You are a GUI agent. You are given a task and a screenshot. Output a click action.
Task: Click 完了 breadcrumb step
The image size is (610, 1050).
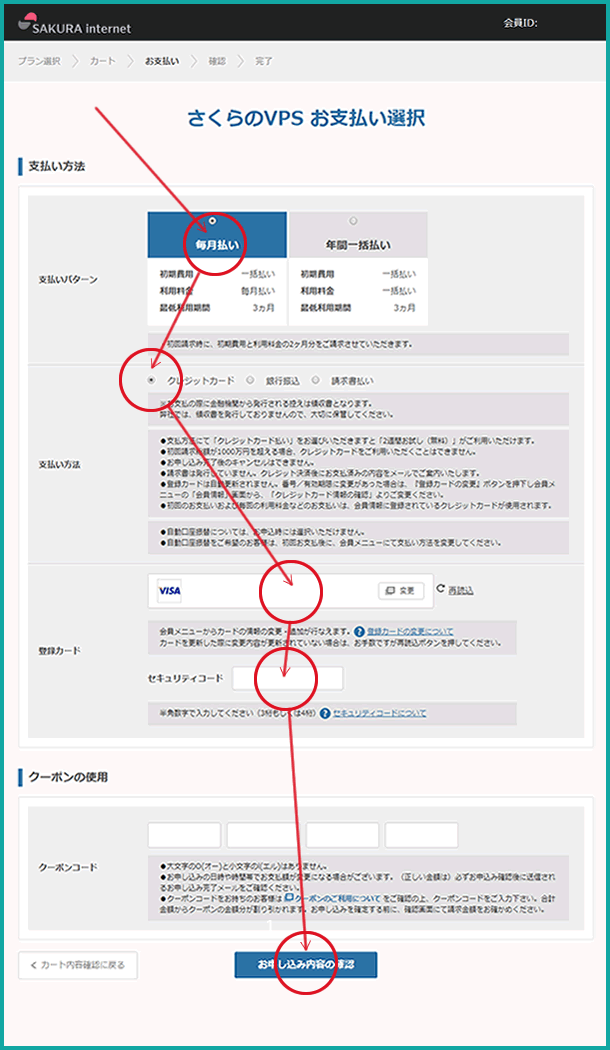[264, 61]
